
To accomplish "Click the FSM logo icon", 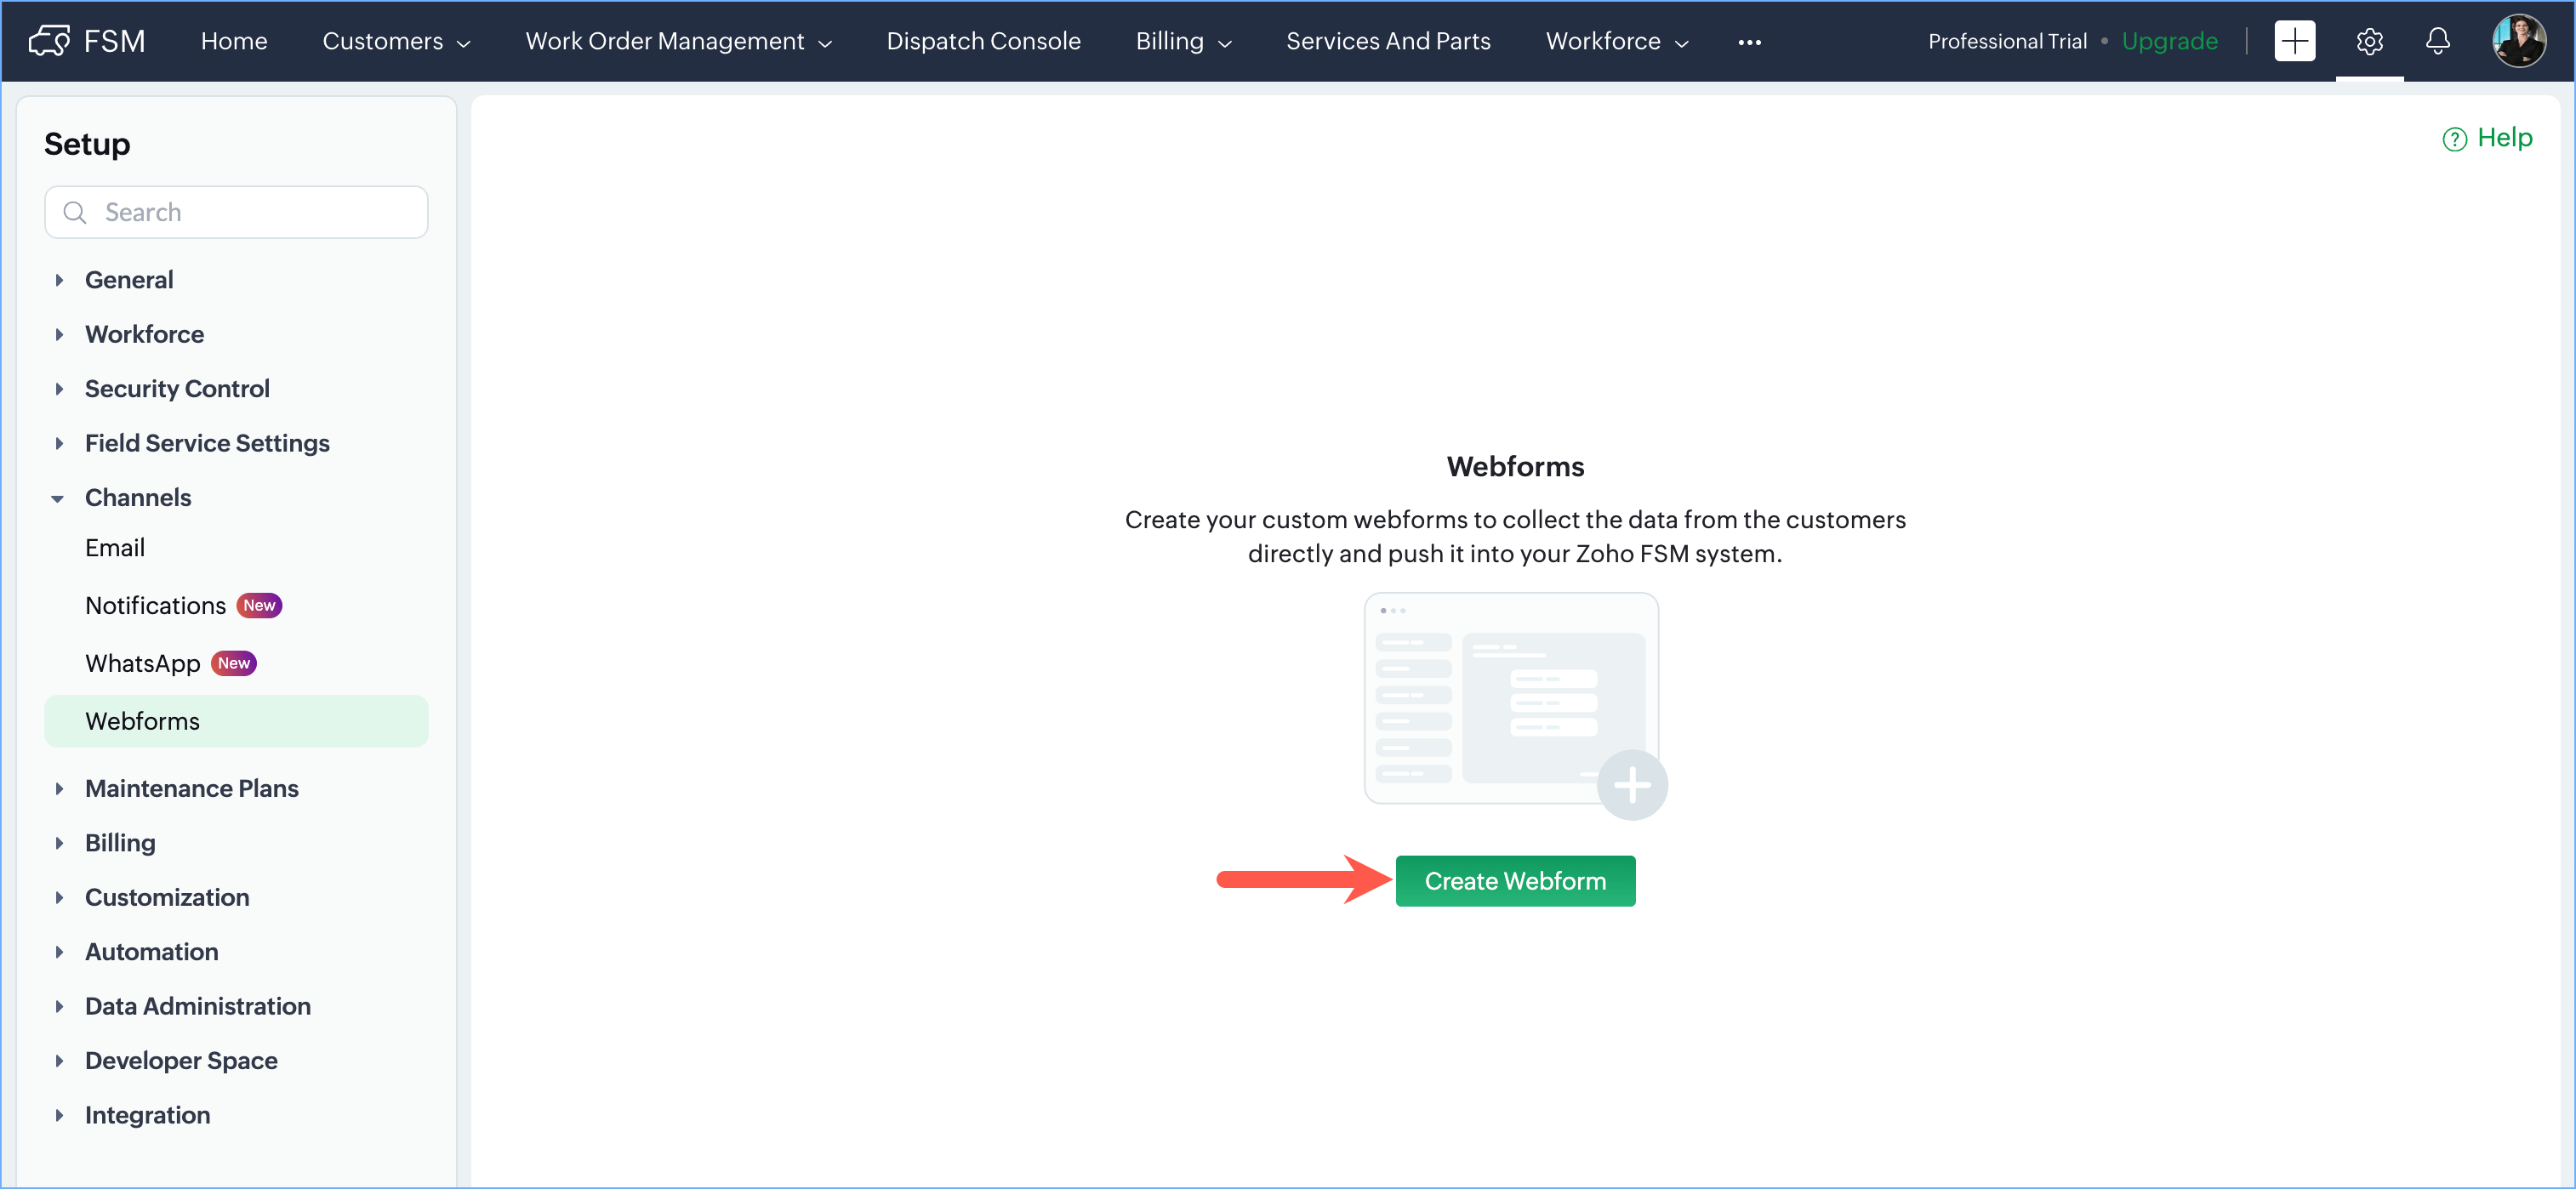I will [49, 41].
